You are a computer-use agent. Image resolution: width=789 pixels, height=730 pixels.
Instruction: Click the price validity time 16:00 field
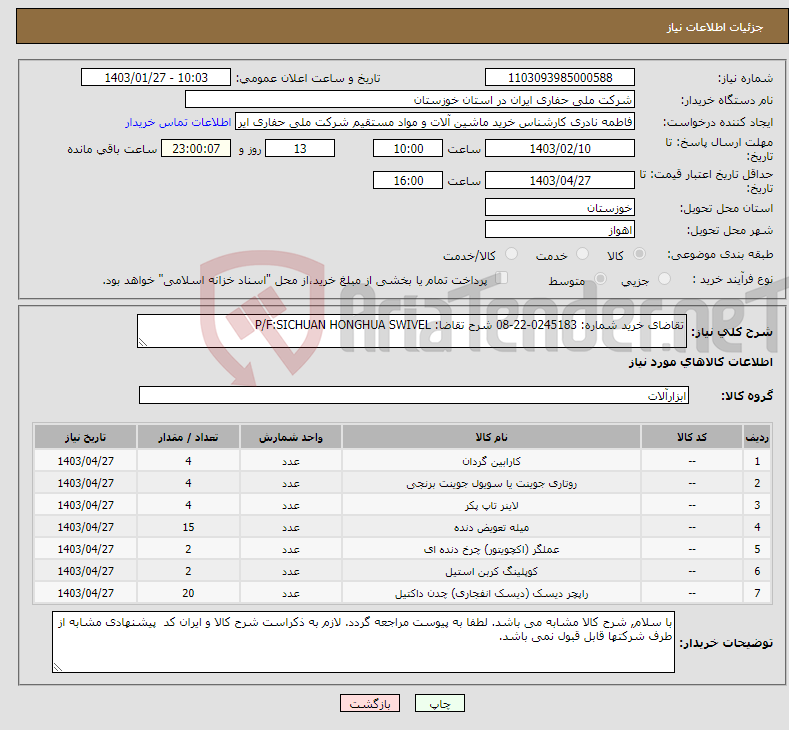pyautogui.click(x=408, y=180)
